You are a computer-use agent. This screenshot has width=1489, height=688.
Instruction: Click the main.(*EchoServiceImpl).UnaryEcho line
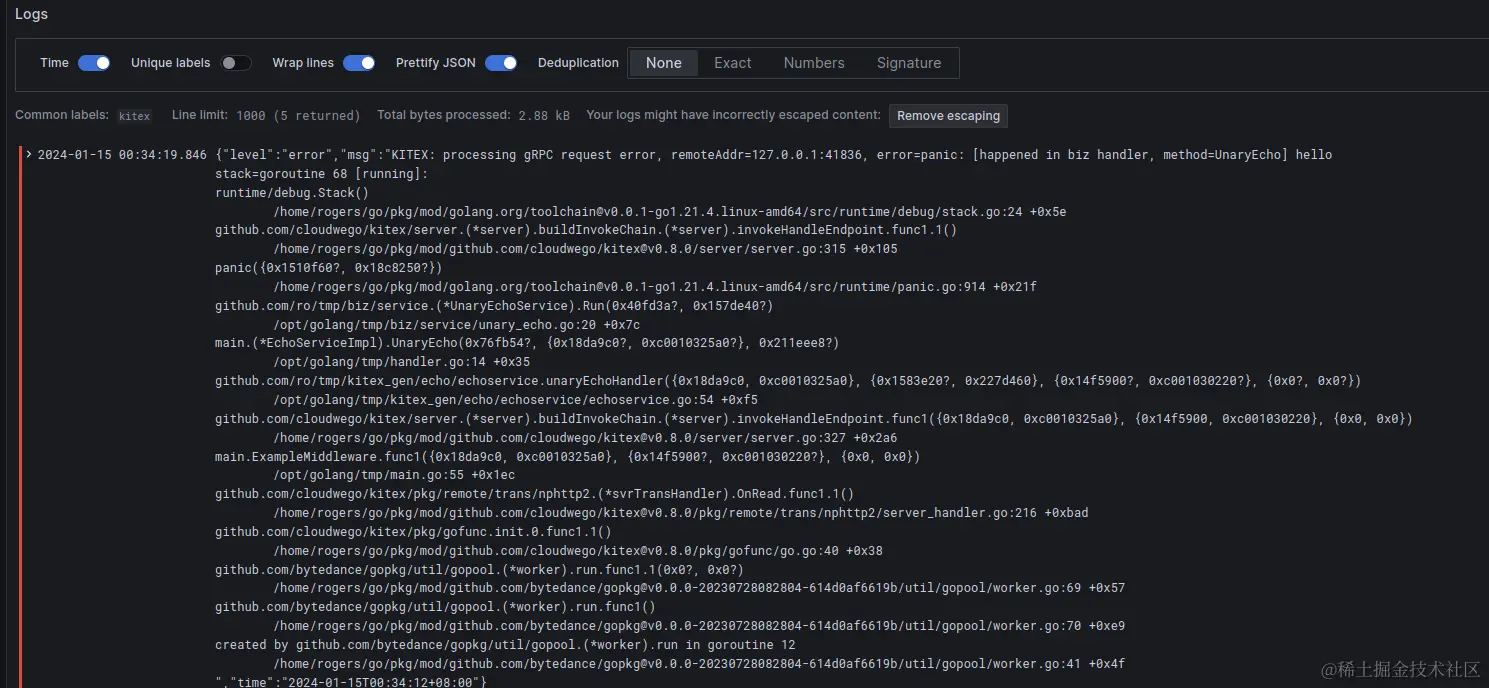click(527, 343)
